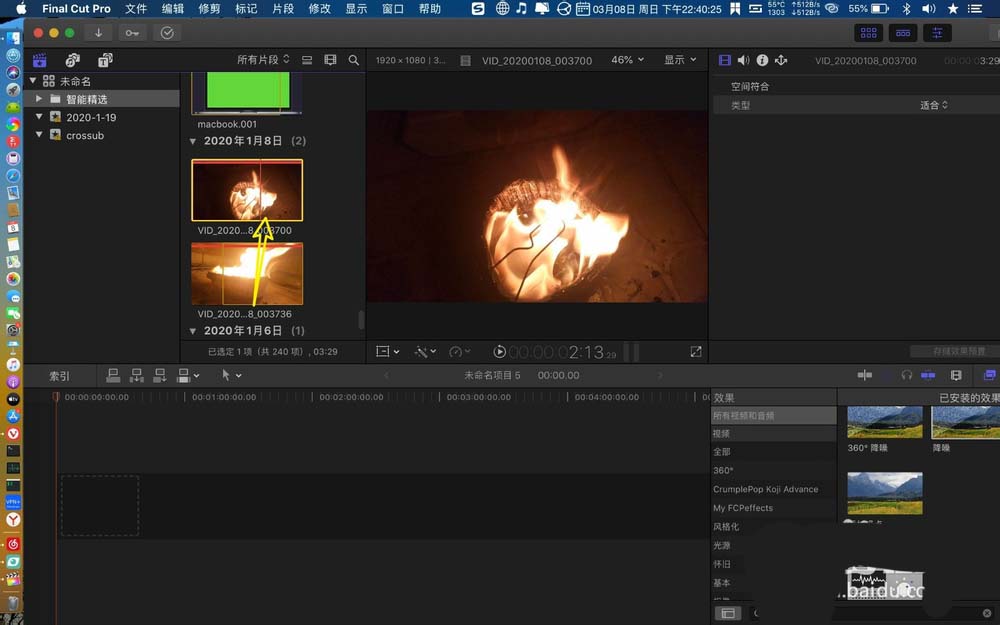
Task: Select 所有视频和音频 effects category
Action: click(x=774, y=416)
